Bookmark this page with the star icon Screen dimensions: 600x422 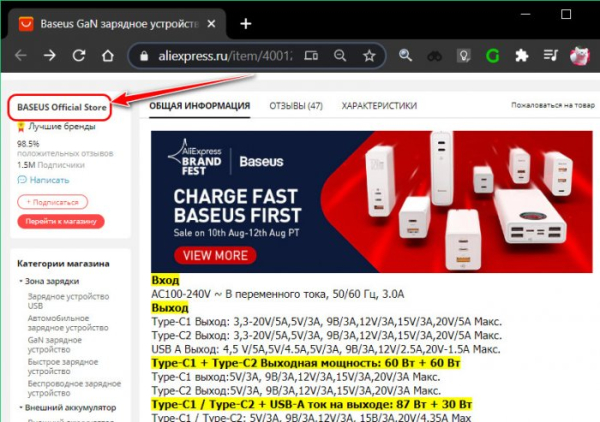tap(369, 56)
